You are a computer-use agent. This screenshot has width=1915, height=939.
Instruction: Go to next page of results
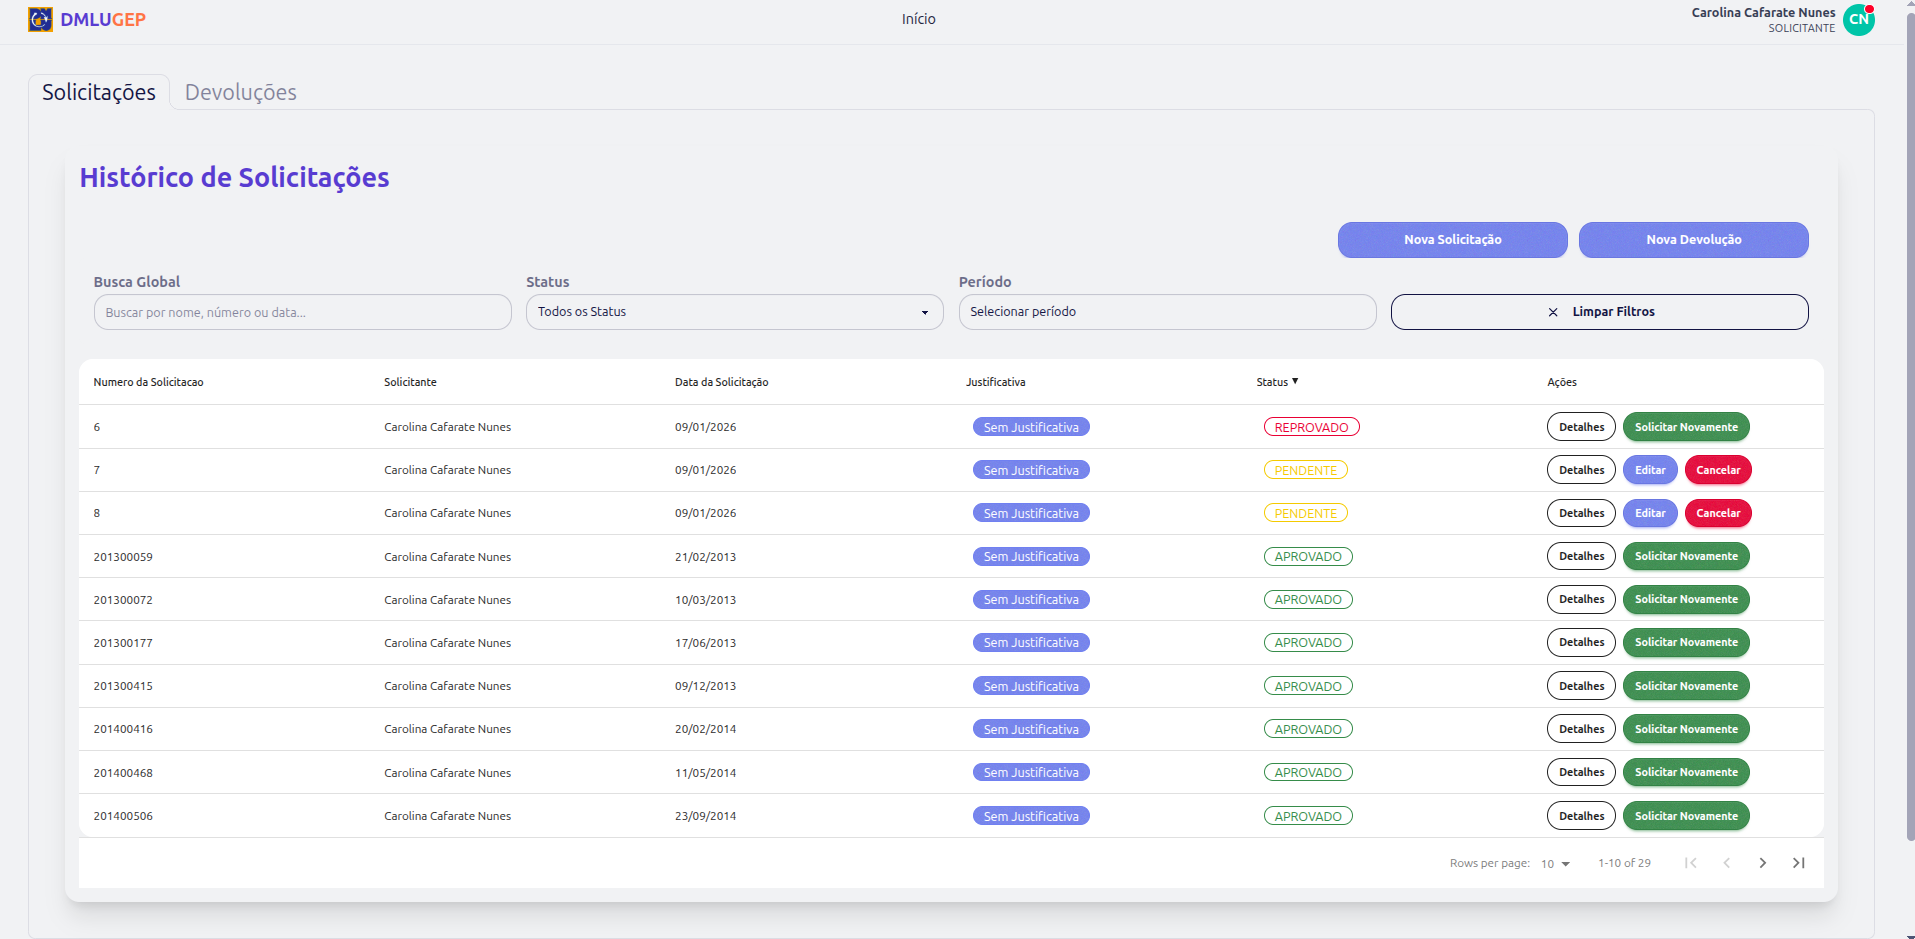[1762, 863]
